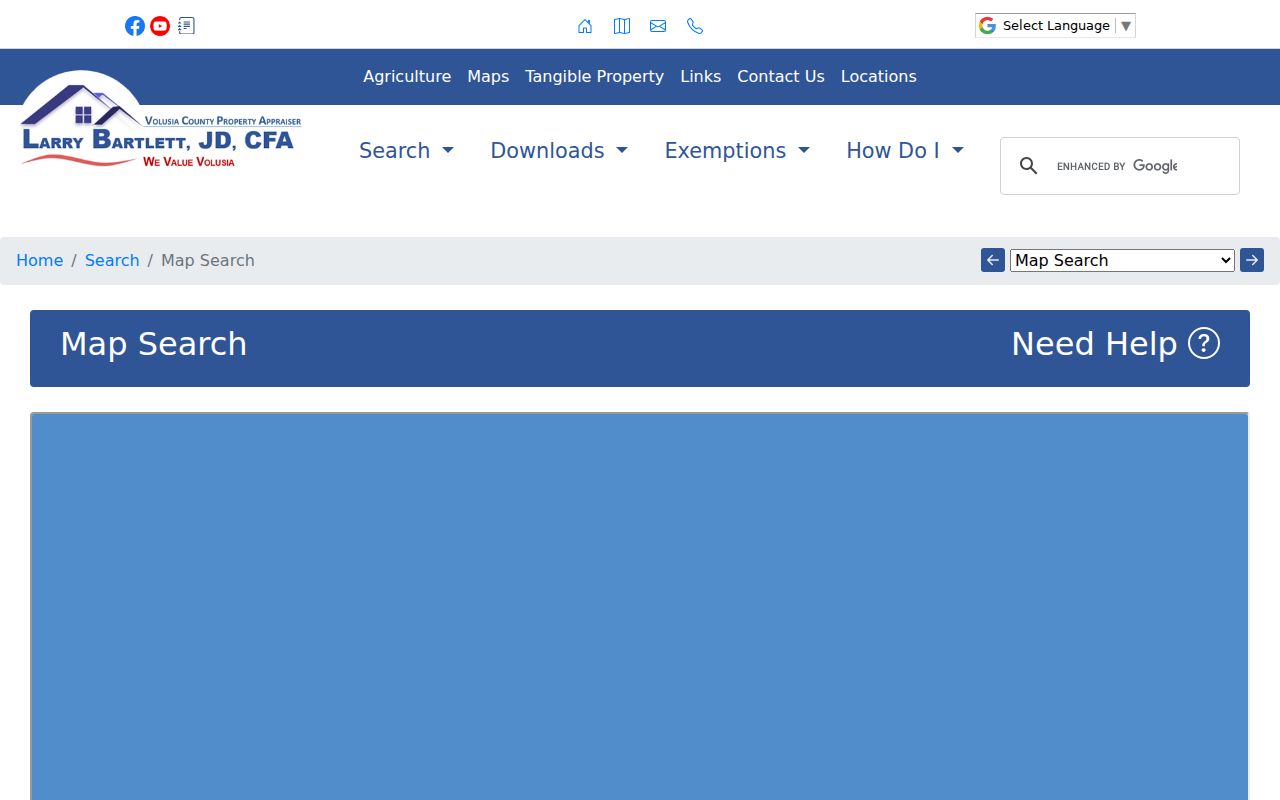The height and width of the screenshot is (800, 1280).
Task: Open the Need Help question mark icon
Action: point(1204,343)
